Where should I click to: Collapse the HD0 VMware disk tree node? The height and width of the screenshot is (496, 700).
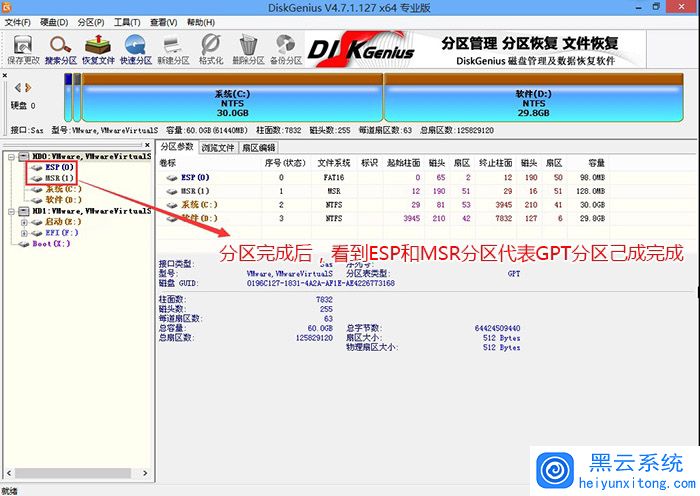pos(10,157)
